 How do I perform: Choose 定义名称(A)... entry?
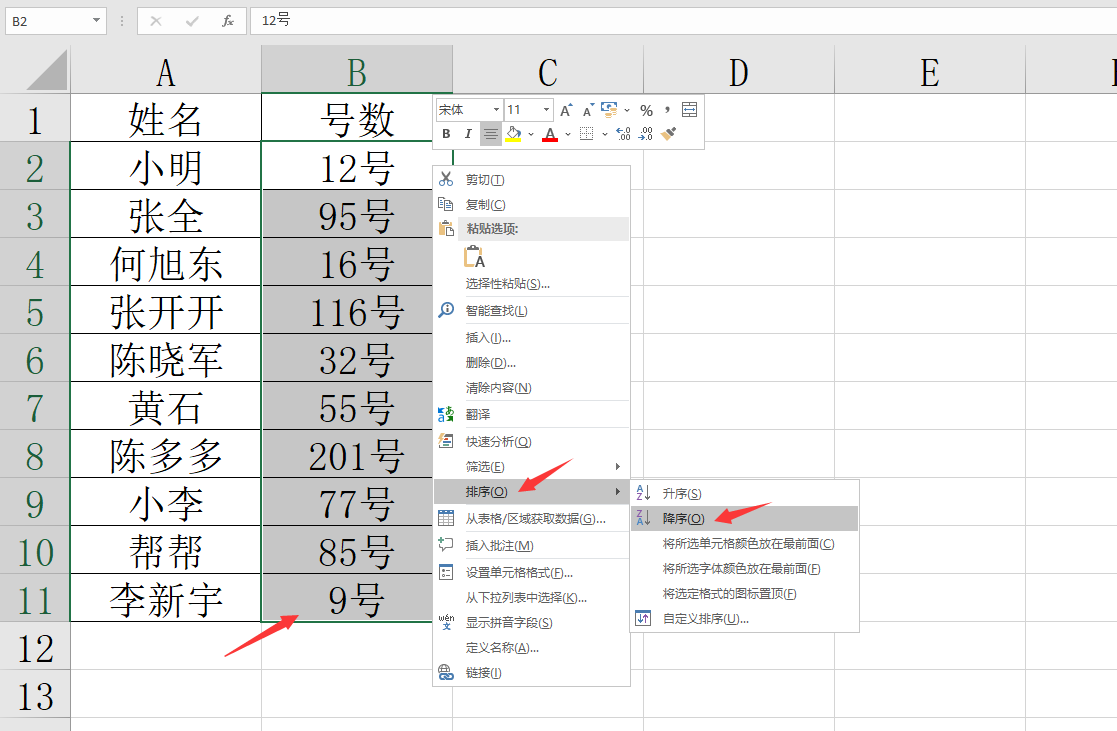pos(531,648)
